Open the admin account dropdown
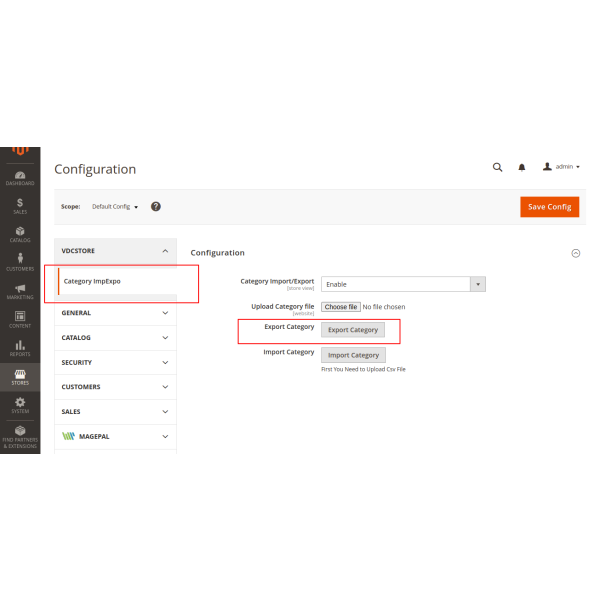 pos(561,167)
